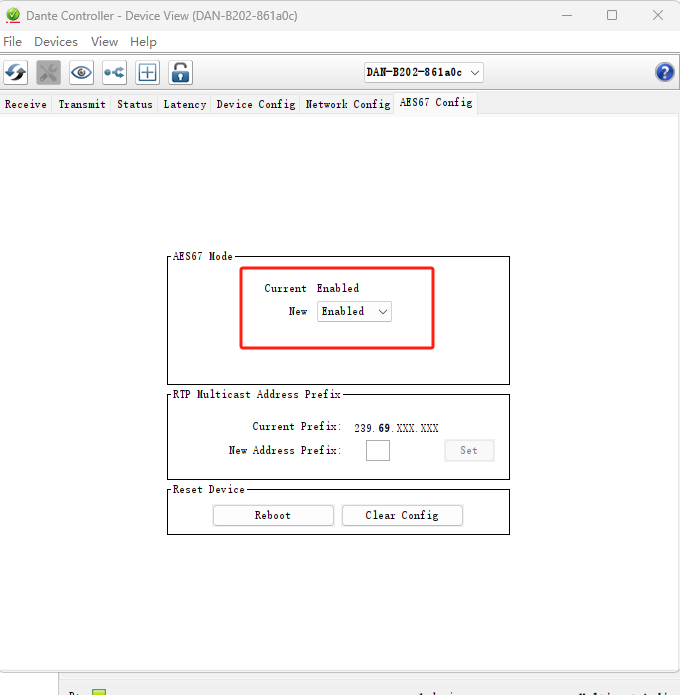This screenshot has width=680, height=695.
Task: Open the Help menu
Action: pyautogui.click(x=143, y=42)
